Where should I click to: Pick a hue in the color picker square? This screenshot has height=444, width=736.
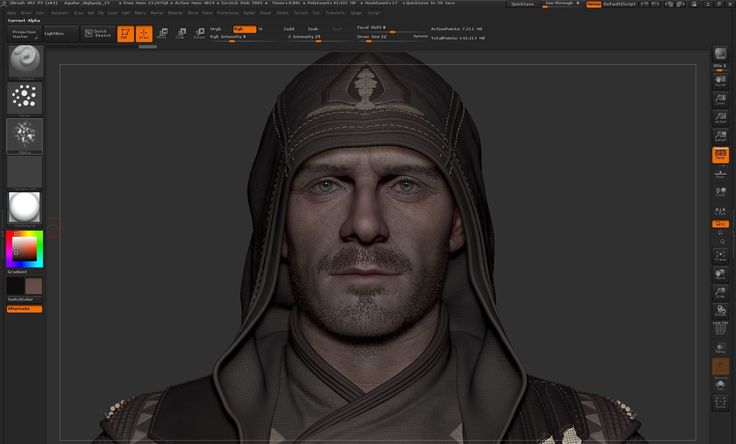(24, 249)
